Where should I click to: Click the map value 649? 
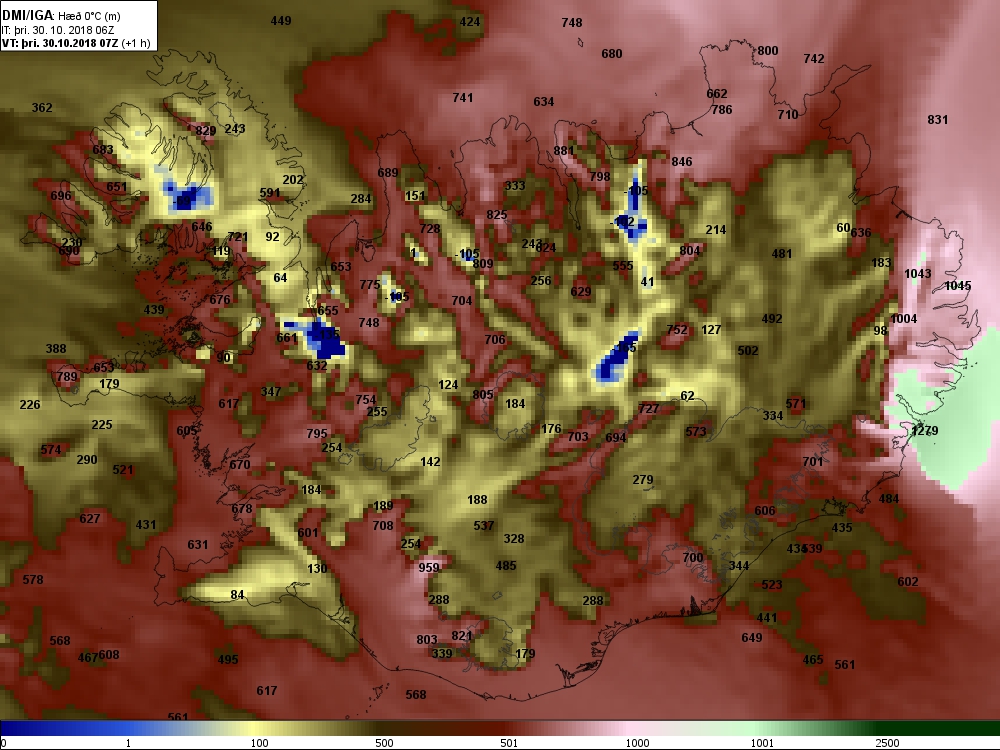pyautogui.click(x=752, y=638)
